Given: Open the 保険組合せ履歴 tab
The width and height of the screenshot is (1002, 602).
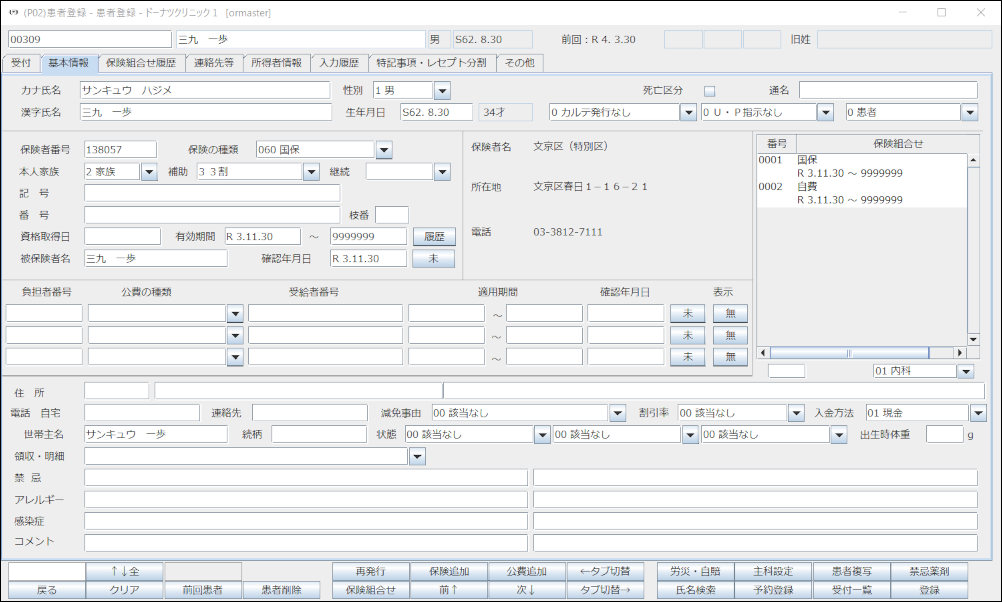Looking at the screenshot, I should click(141, 63).
